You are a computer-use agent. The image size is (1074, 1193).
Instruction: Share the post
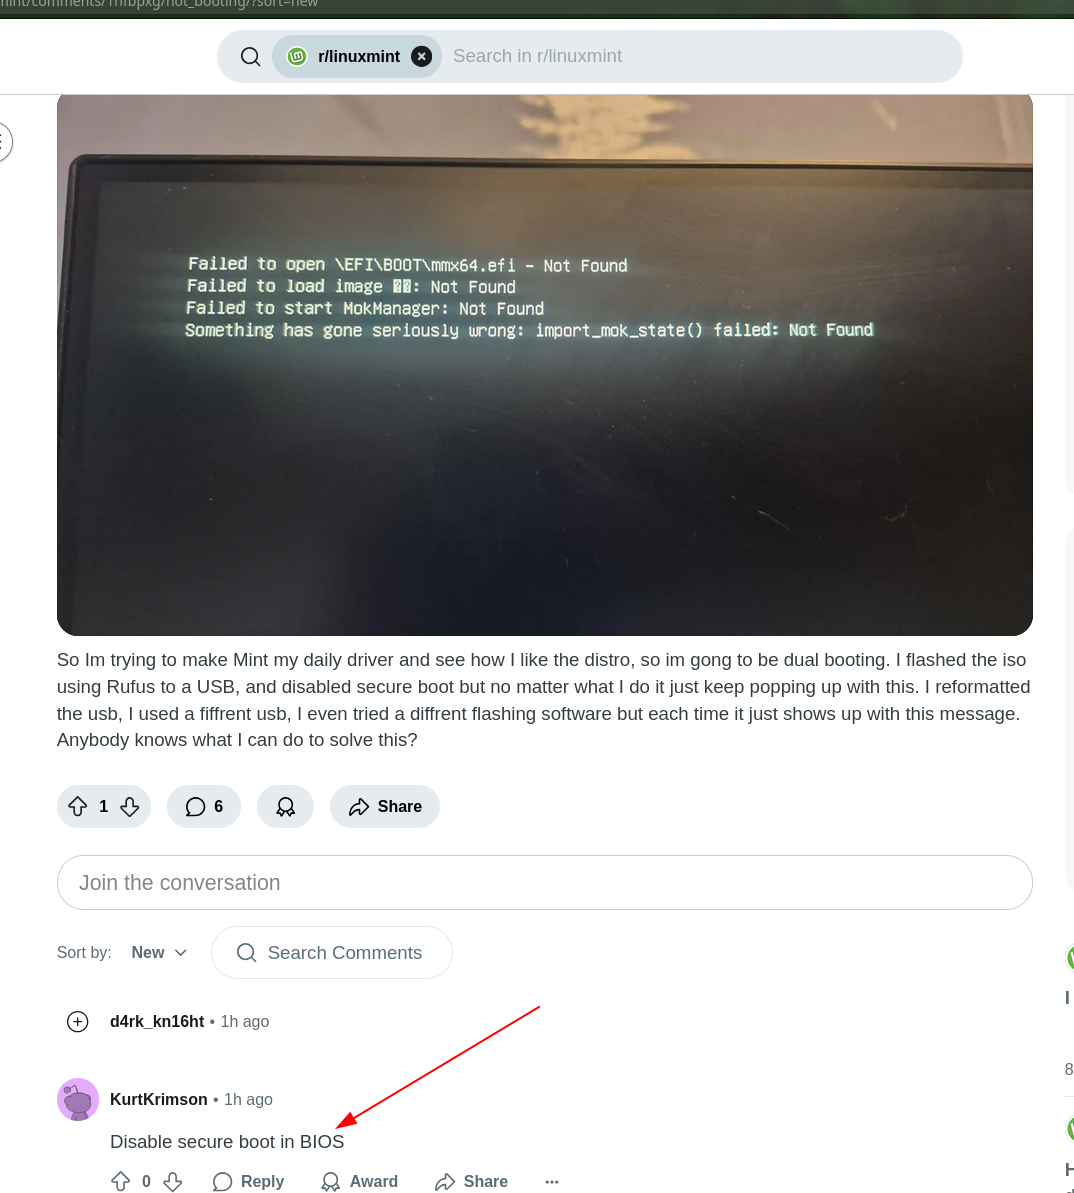click(x=385, y=806)
